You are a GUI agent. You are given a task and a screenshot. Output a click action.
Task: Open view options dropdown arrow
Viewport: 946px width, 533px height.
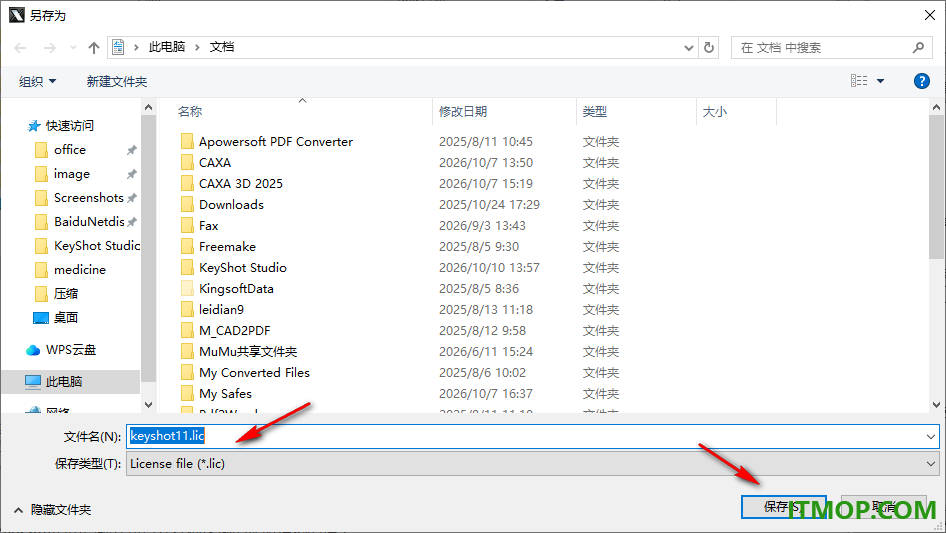[880, 81]
